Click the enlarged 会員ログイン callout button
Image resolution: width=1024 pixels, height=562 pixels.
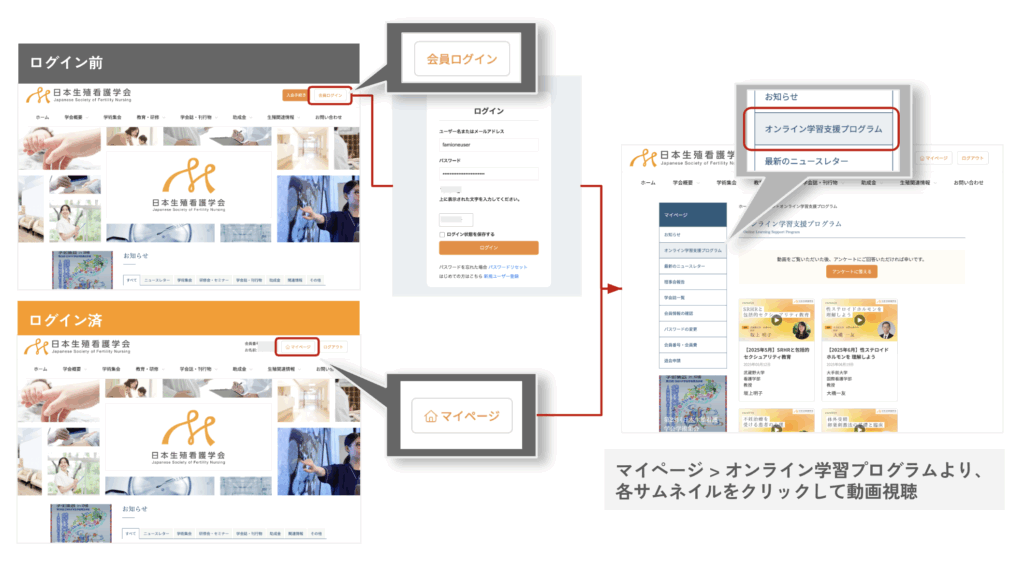coord(462,59)
